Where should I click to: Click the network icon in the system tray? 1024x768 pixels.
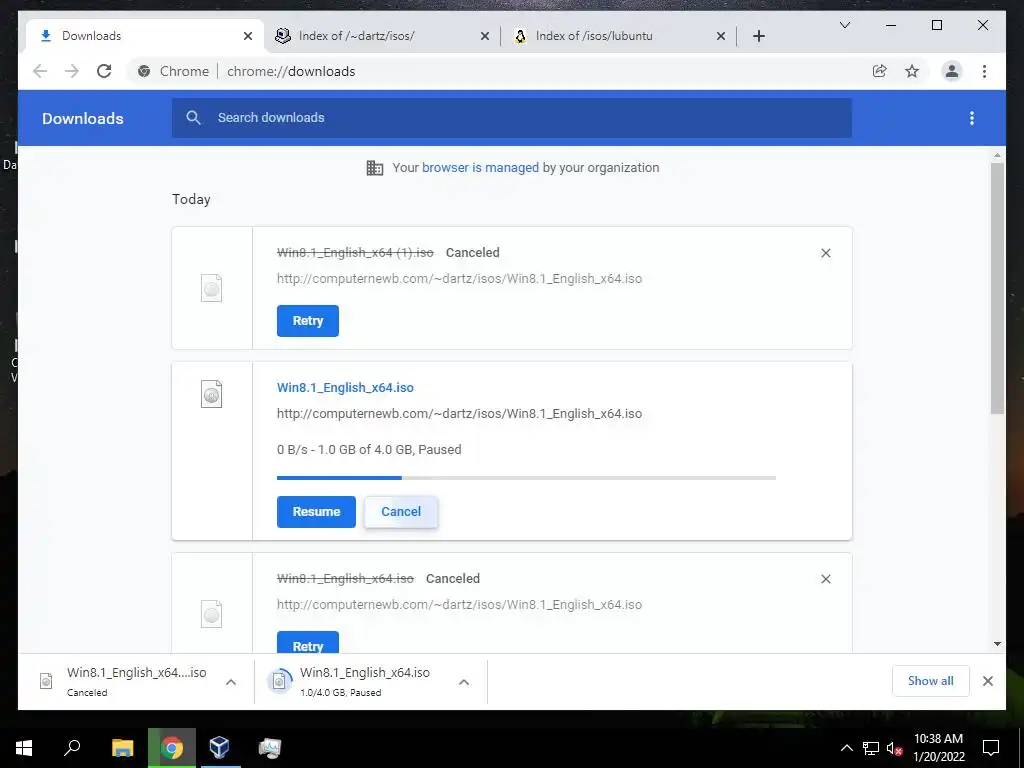pos(871,748)
